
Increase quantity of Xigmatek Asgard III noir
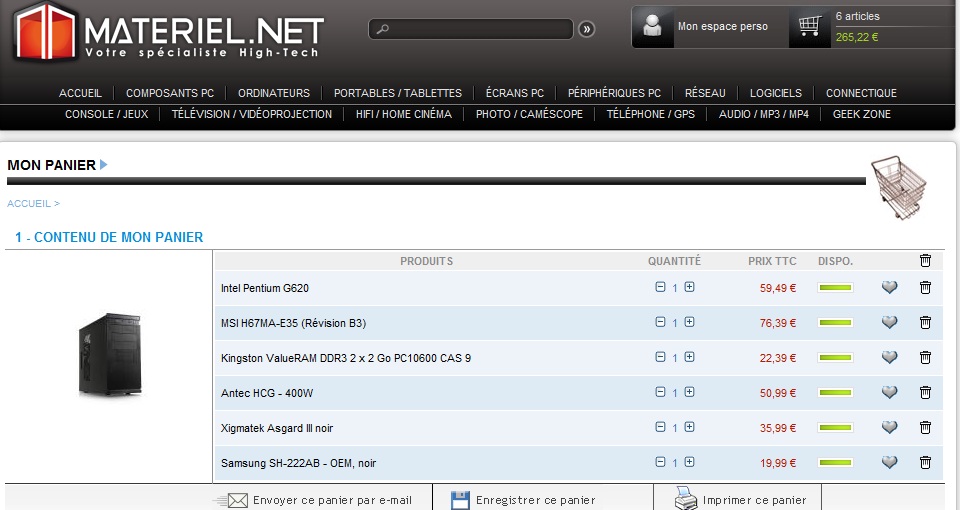[690, 427]
